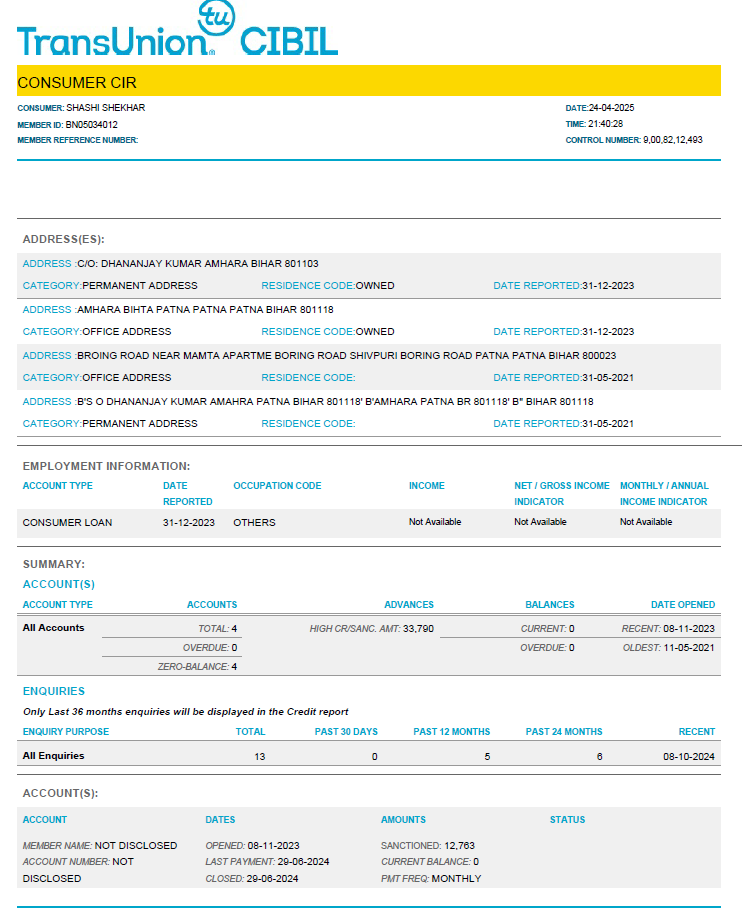Click the BALANCES column header
742x910 pixels.
click(x=550, y=605)
